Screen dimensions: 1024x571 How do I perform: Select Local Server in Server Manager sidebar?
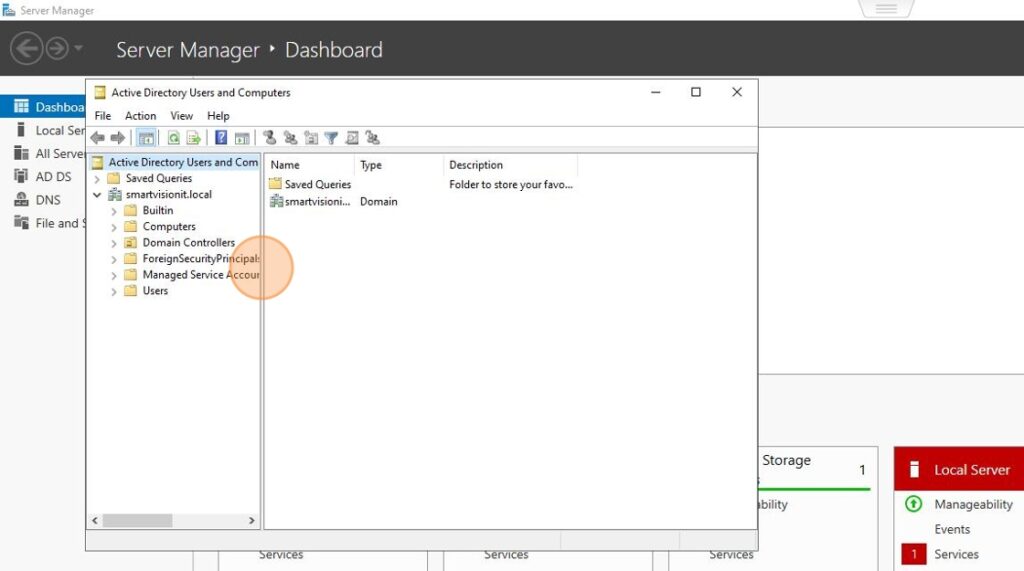tap(43, 130)
